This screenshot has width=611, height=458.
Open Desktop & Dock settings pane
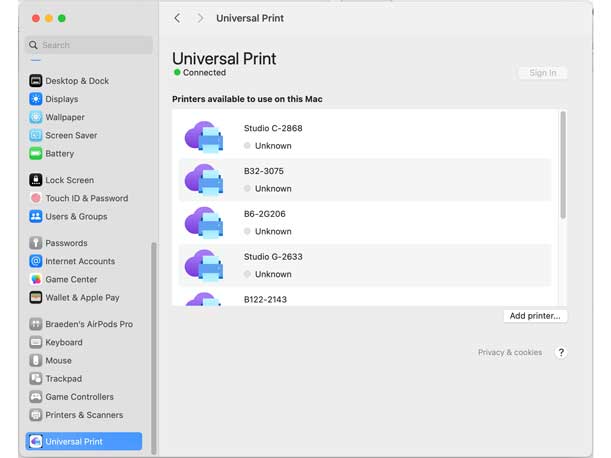point(77,81)
